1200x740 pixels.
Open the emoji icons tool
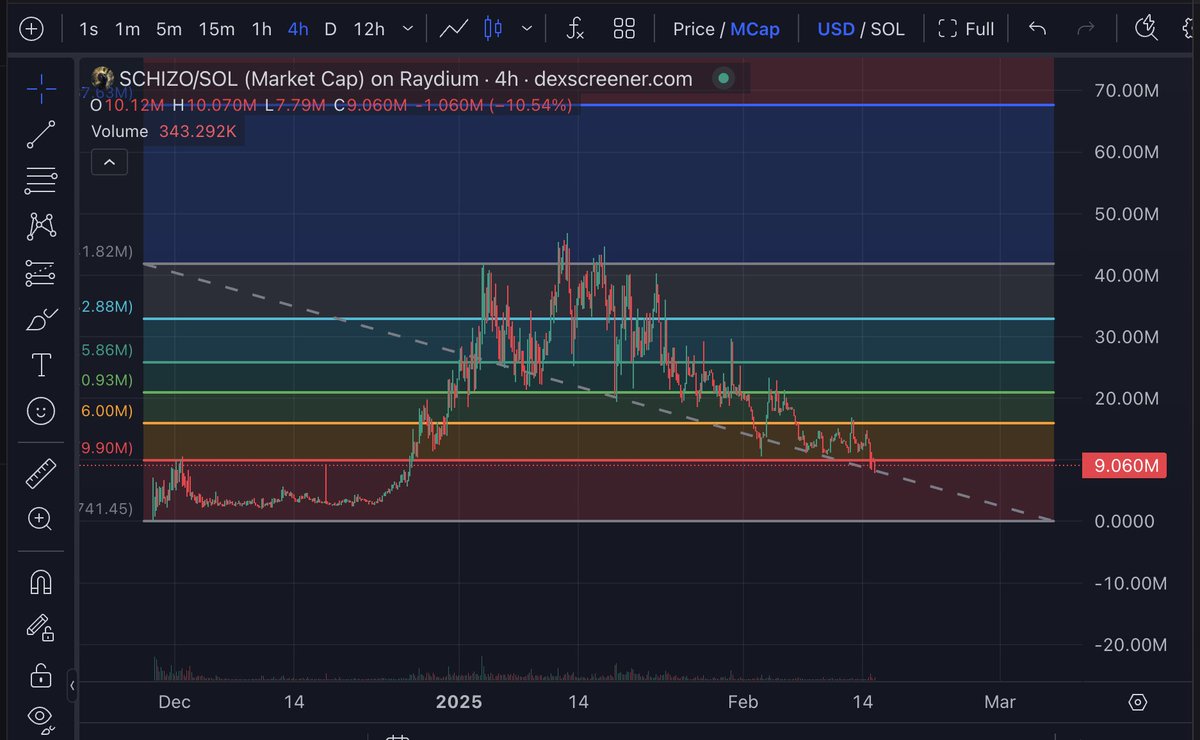click(41, 411)
